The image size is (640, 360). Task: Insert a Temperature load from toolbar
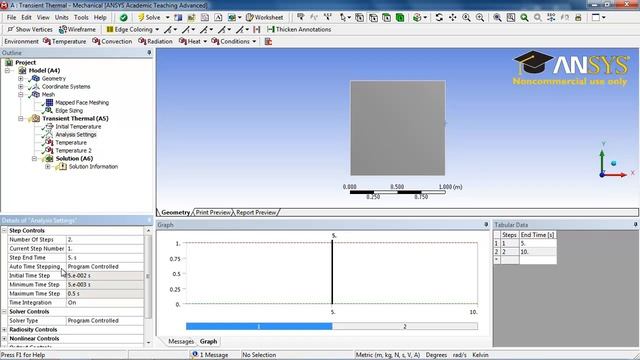(64, 41)
